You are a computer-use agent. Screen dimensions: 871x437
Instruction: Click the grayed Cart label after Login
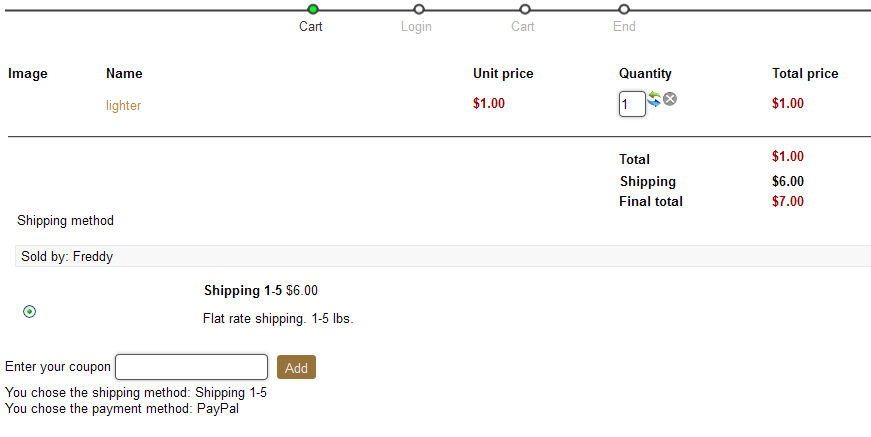tap(523, 26)
